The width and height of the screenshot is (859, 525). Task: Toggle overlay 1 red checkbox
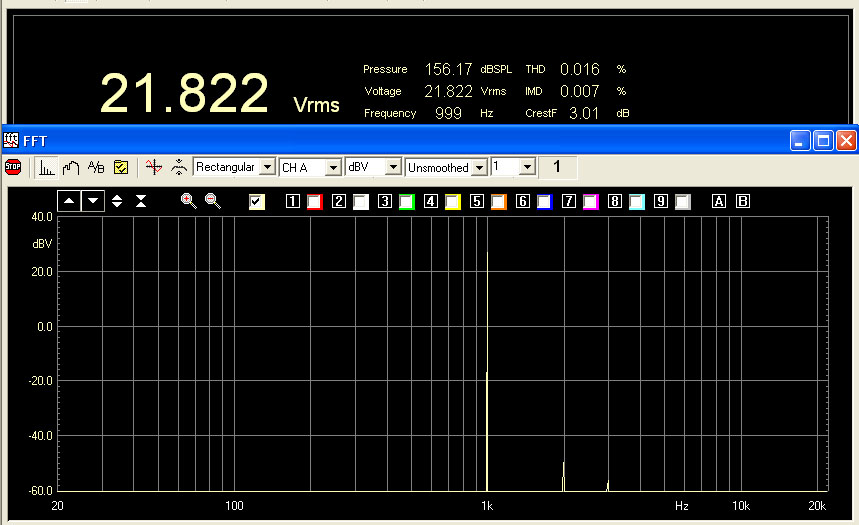[x=314, y=202]
